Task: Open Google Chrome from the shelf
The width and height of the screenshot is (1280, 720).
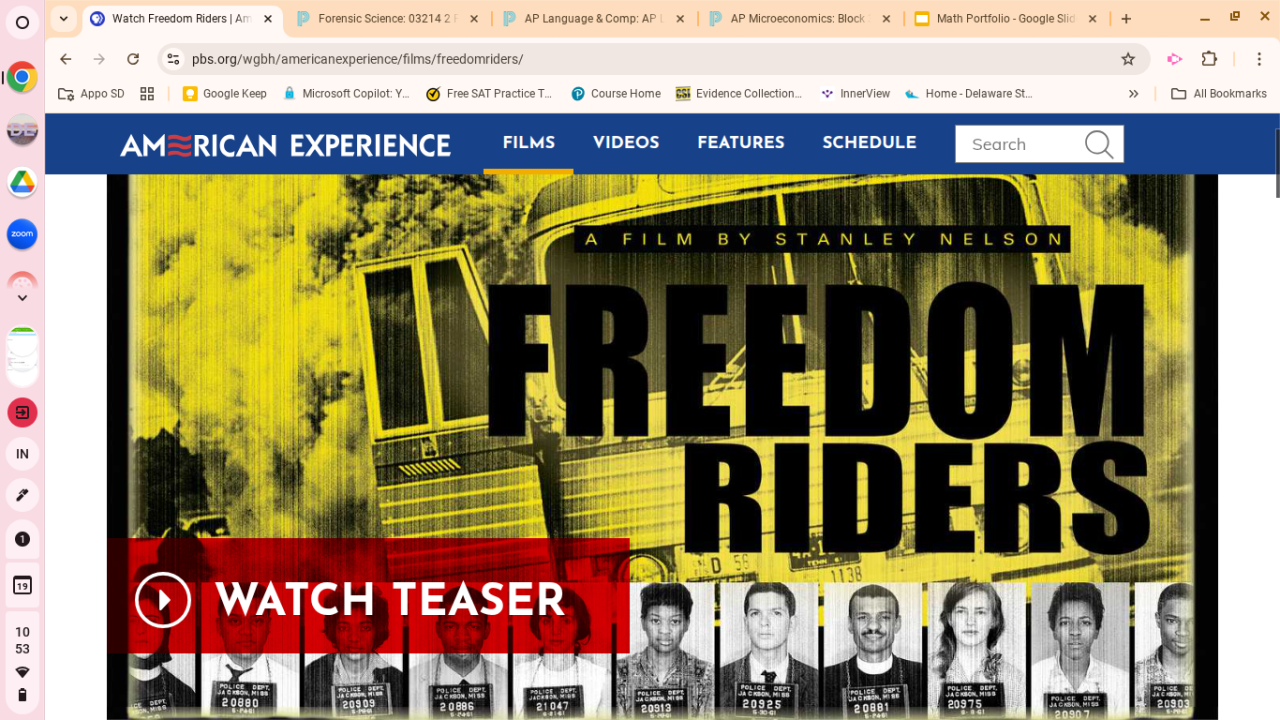Action: coord(22,77)
